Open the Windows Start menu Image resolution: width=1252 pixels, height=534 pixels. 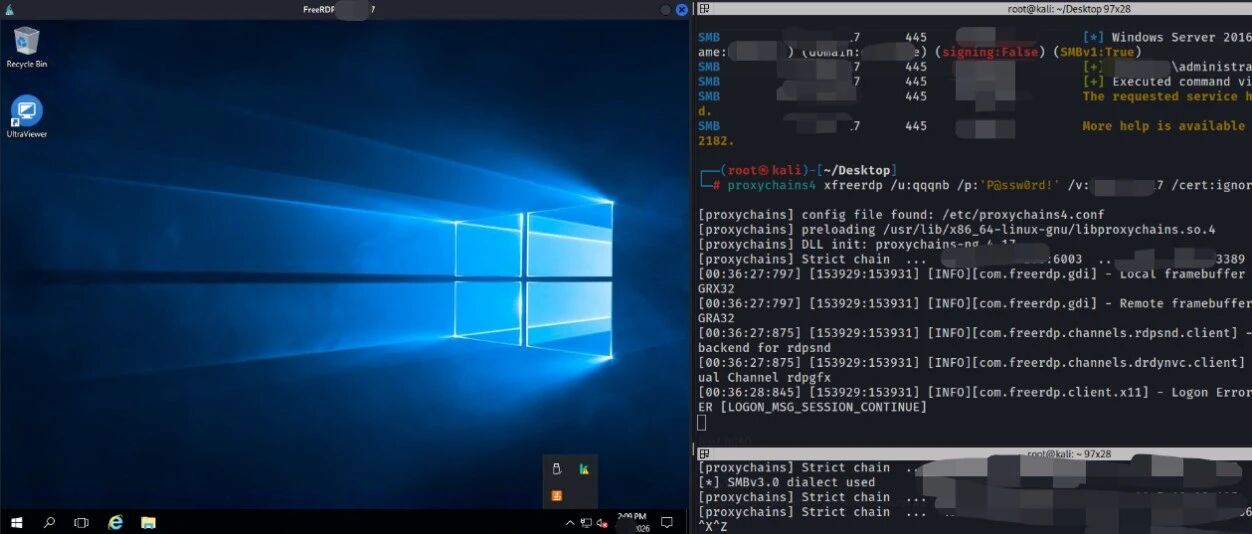tap(16, 522)
